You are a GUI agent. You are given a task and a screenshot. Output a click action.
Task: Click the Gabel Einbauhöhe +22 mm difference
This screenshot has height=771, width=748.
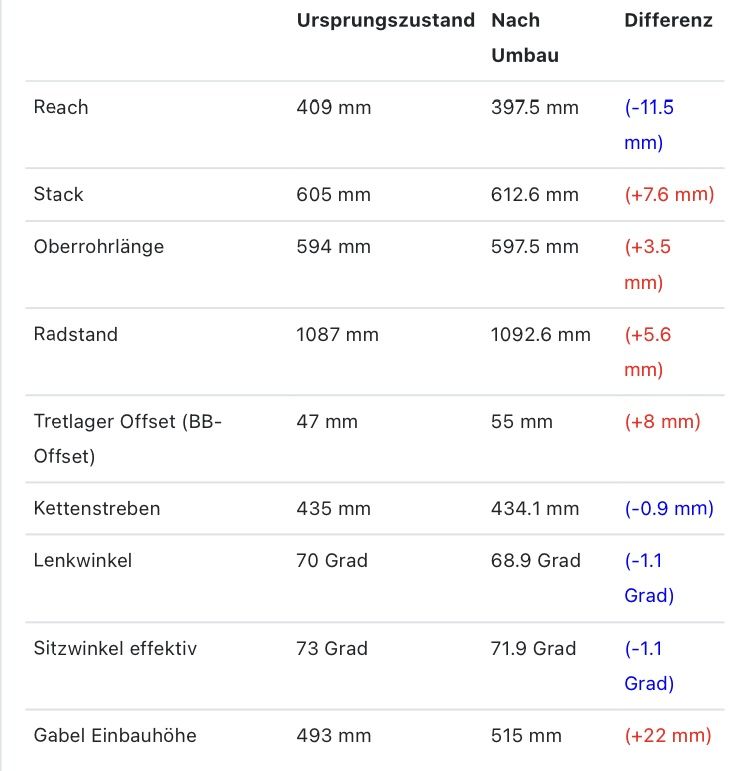pyautogui.click(x=667, y=736)
